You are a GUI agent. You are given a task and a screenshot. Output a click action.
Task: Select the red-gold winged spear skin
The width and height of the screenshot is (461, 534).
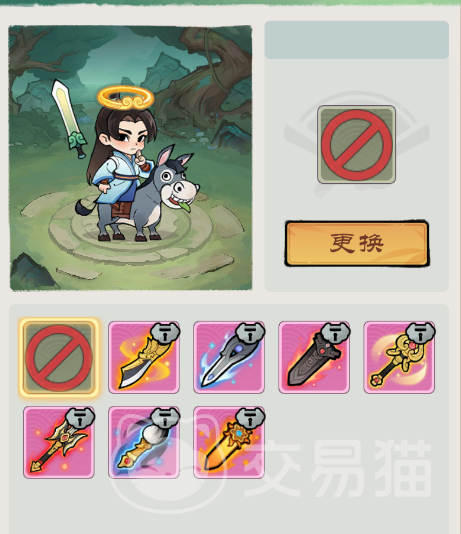[x=59, y=442]
